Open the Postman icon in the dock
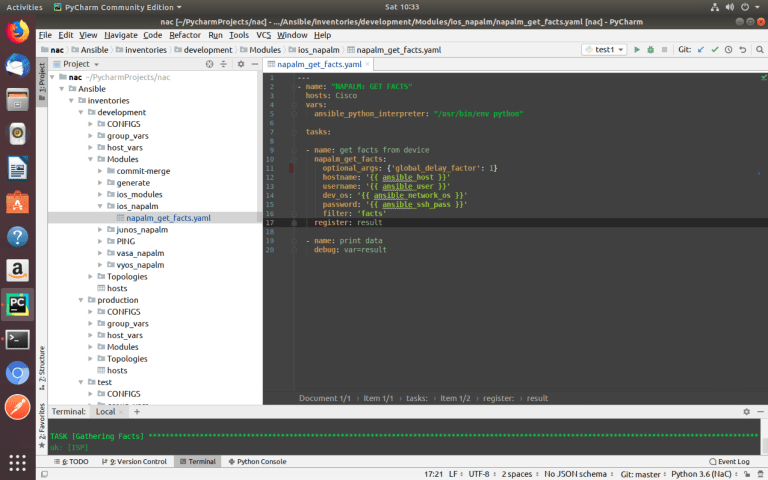 coord(18,407)
